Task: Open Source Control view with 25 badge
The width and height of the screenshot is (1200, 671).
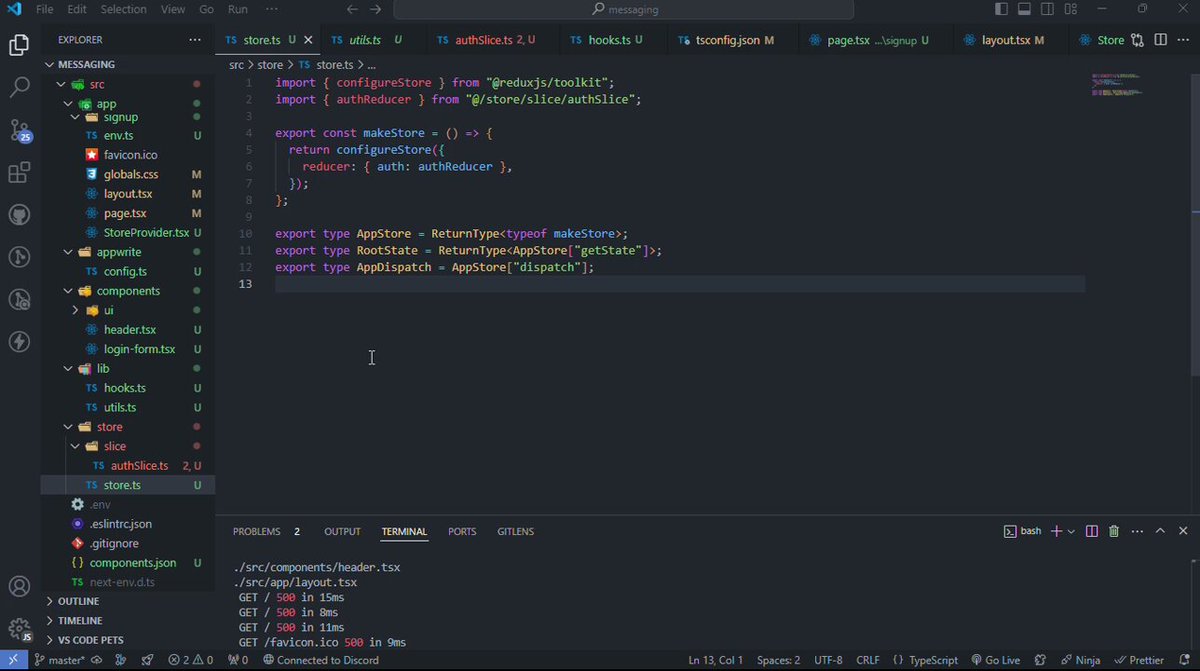Action: pos(19,131)
